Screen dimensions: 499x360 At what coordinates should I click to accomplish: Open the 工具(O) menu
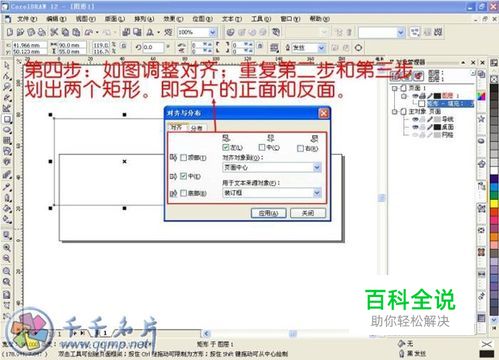pos(261,19)
